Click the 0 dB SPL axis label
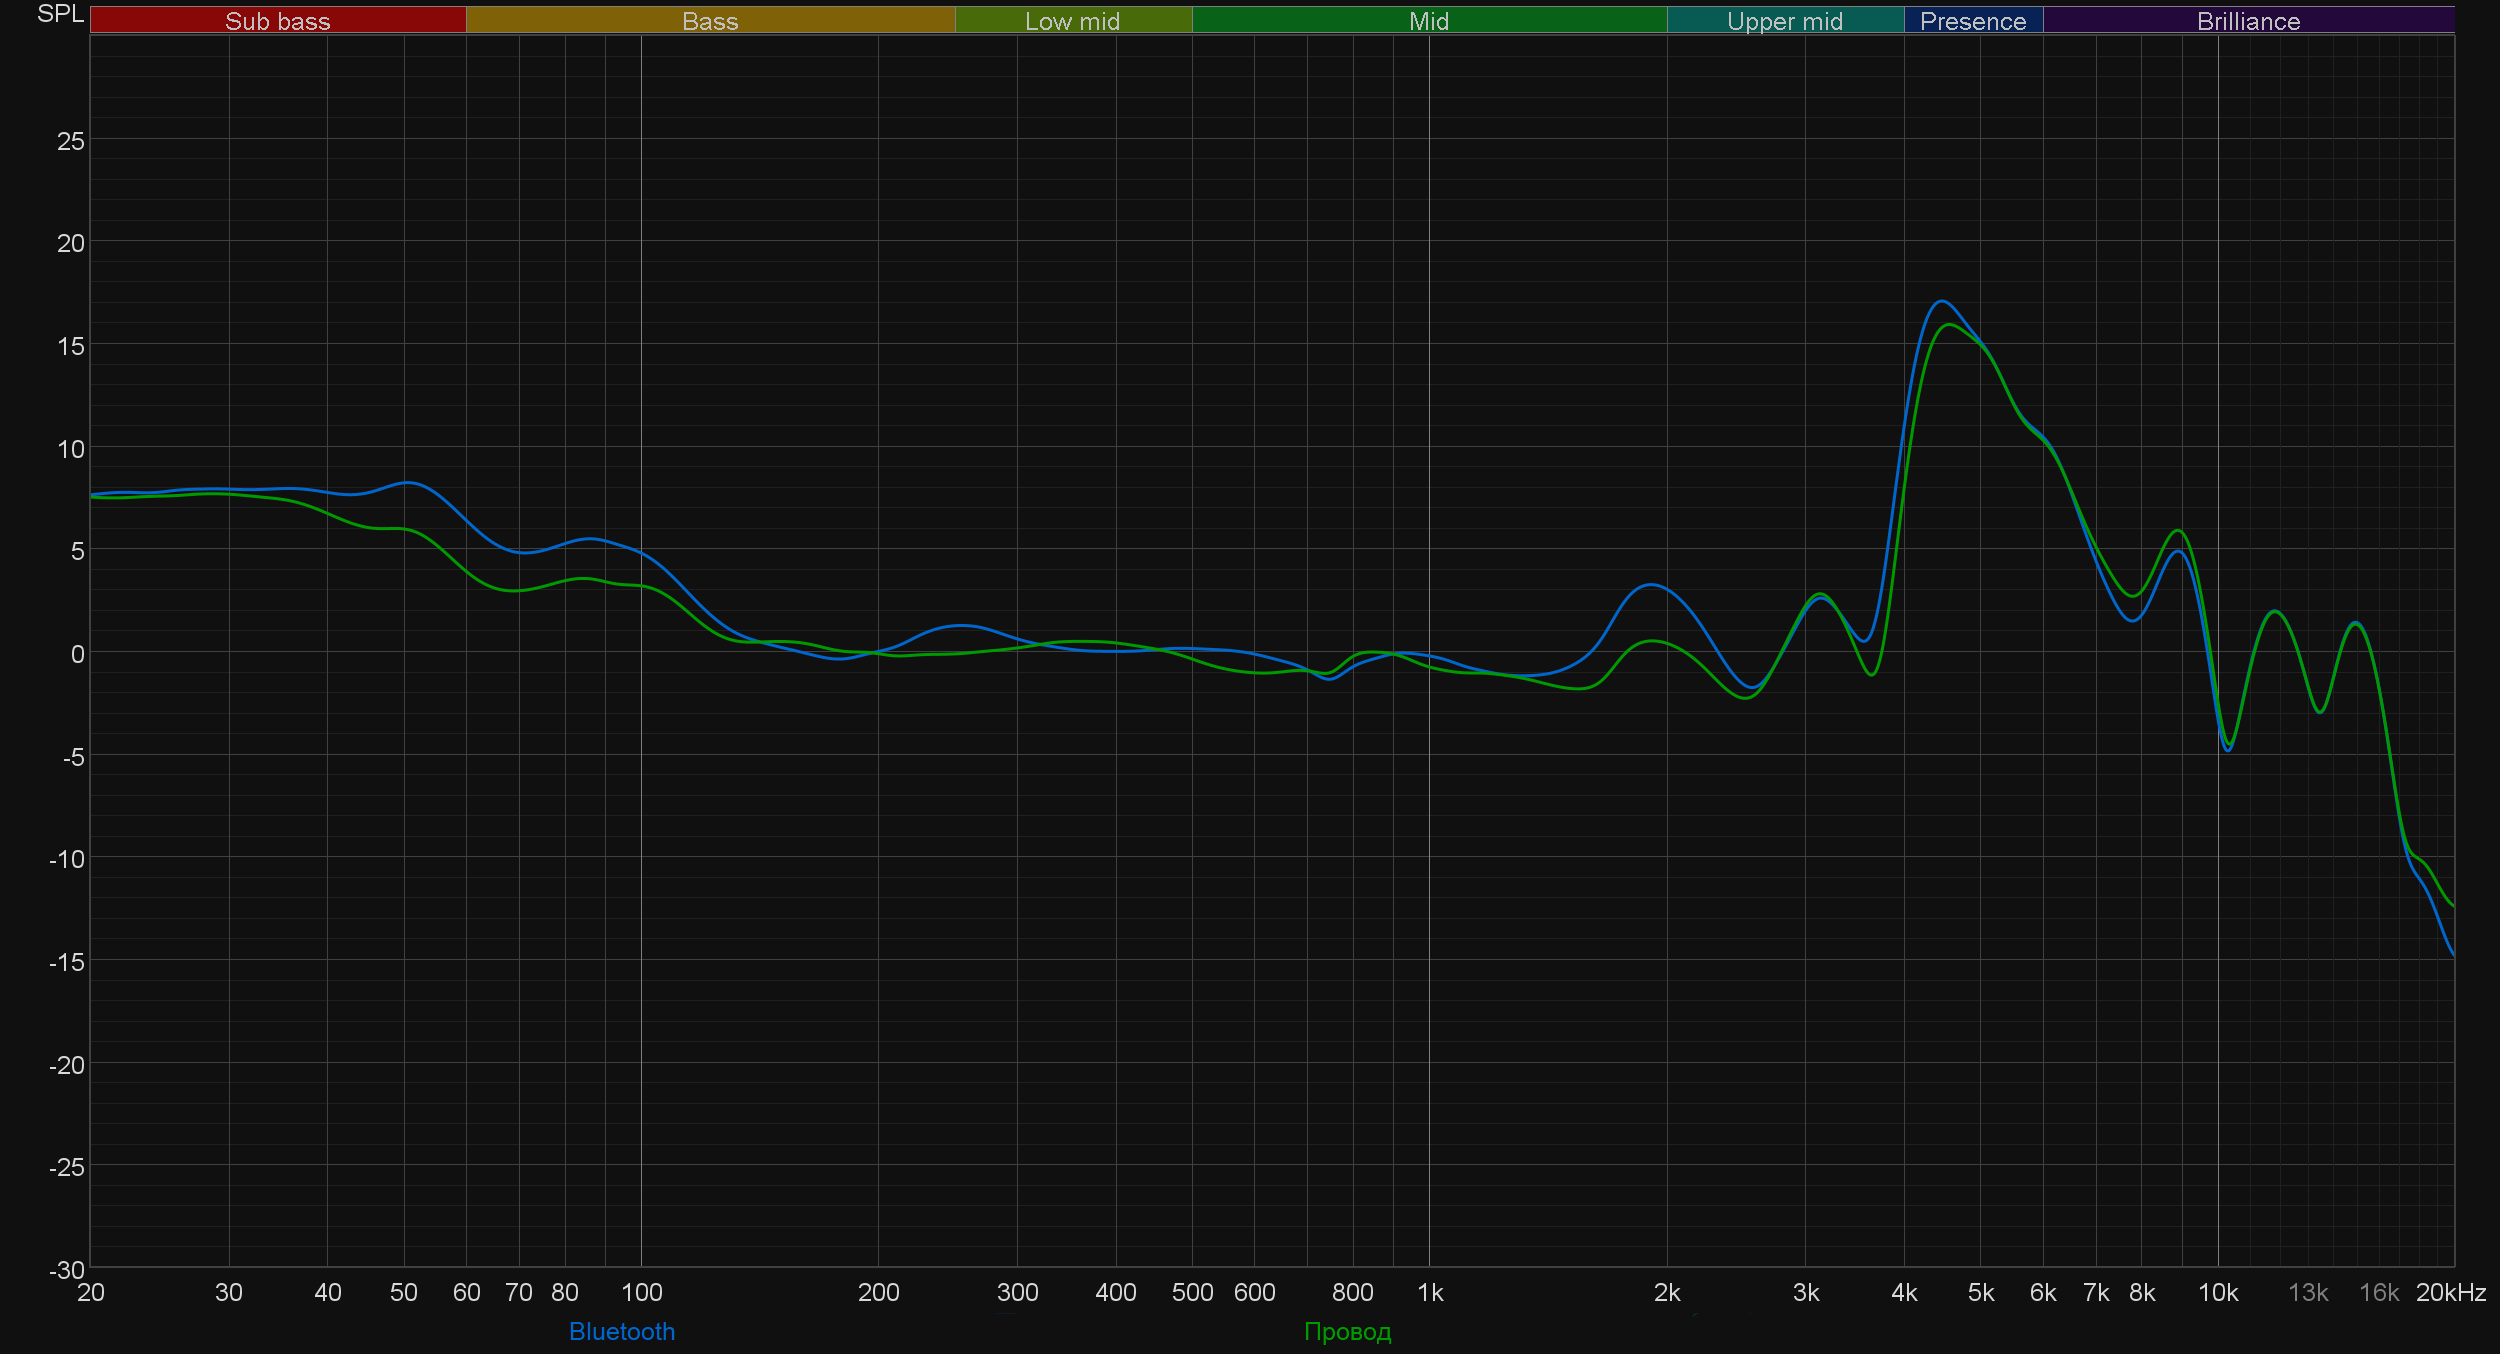Viewport: 2500px width, 1354px height. (77, 654)
